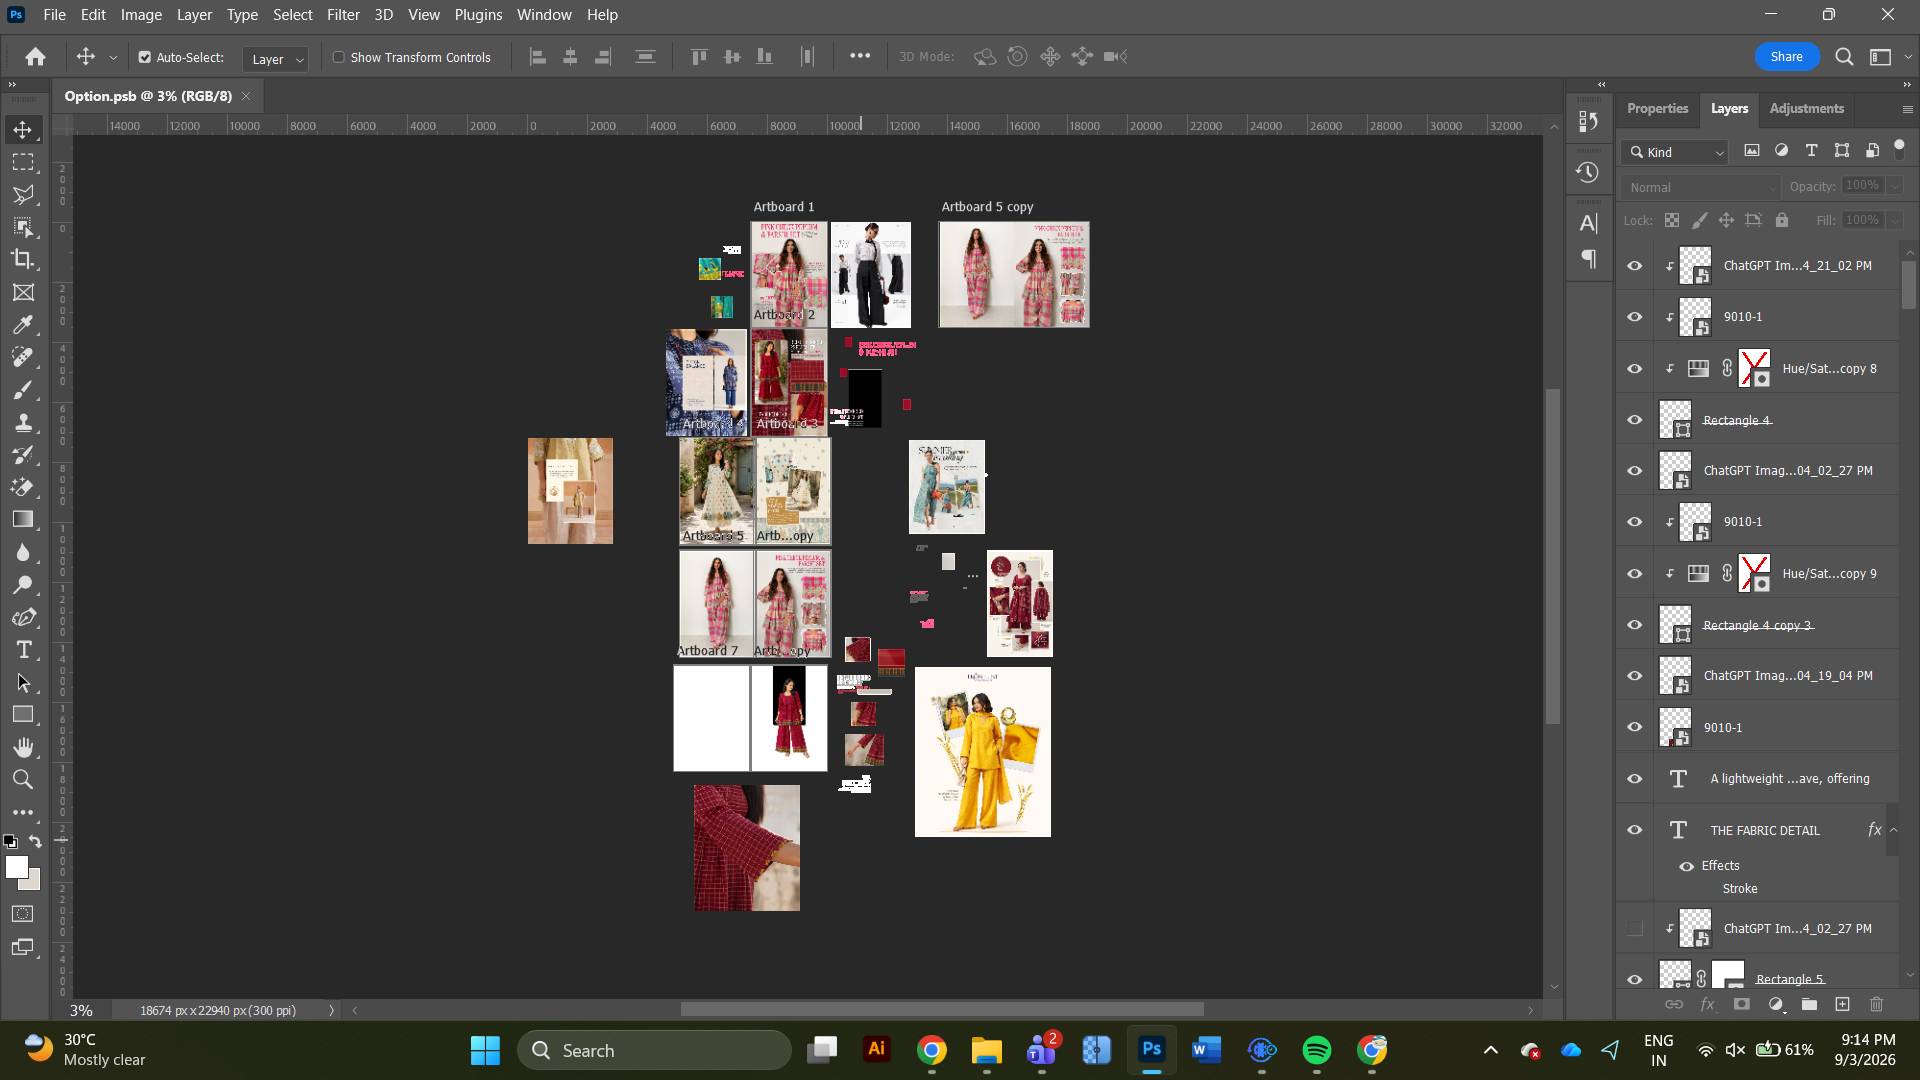Click the Share button

[x=1786, y=57]
